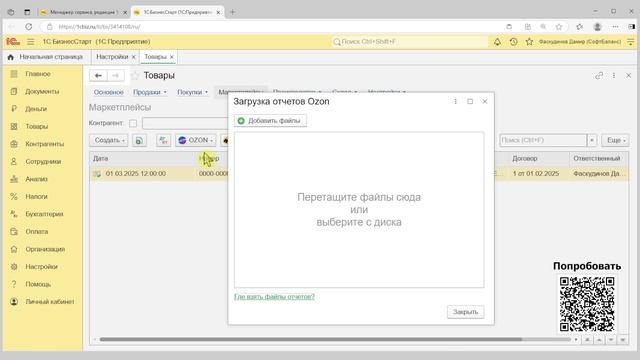Get link to Товары page icon
This screenshot has width=640, height=360.
click(599, 76)
